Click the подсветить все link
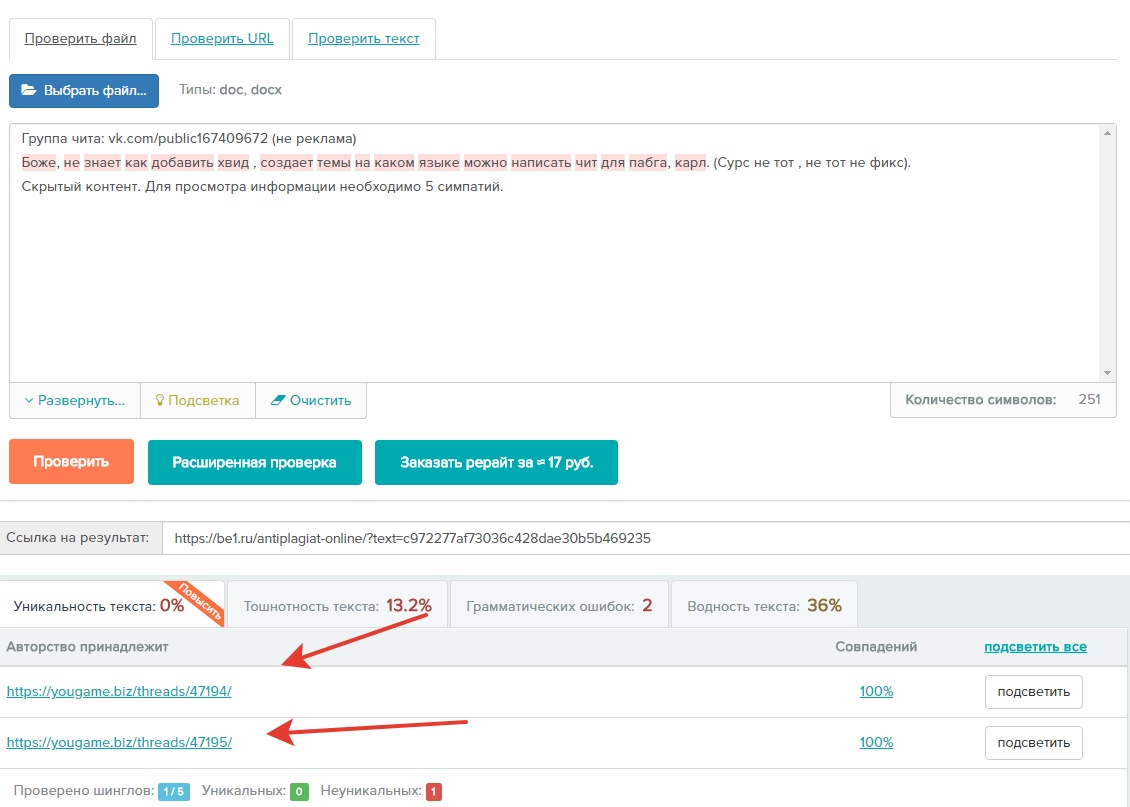Image resolution: width=1130 pixels, height=807 pixels. coord(1035,647)
